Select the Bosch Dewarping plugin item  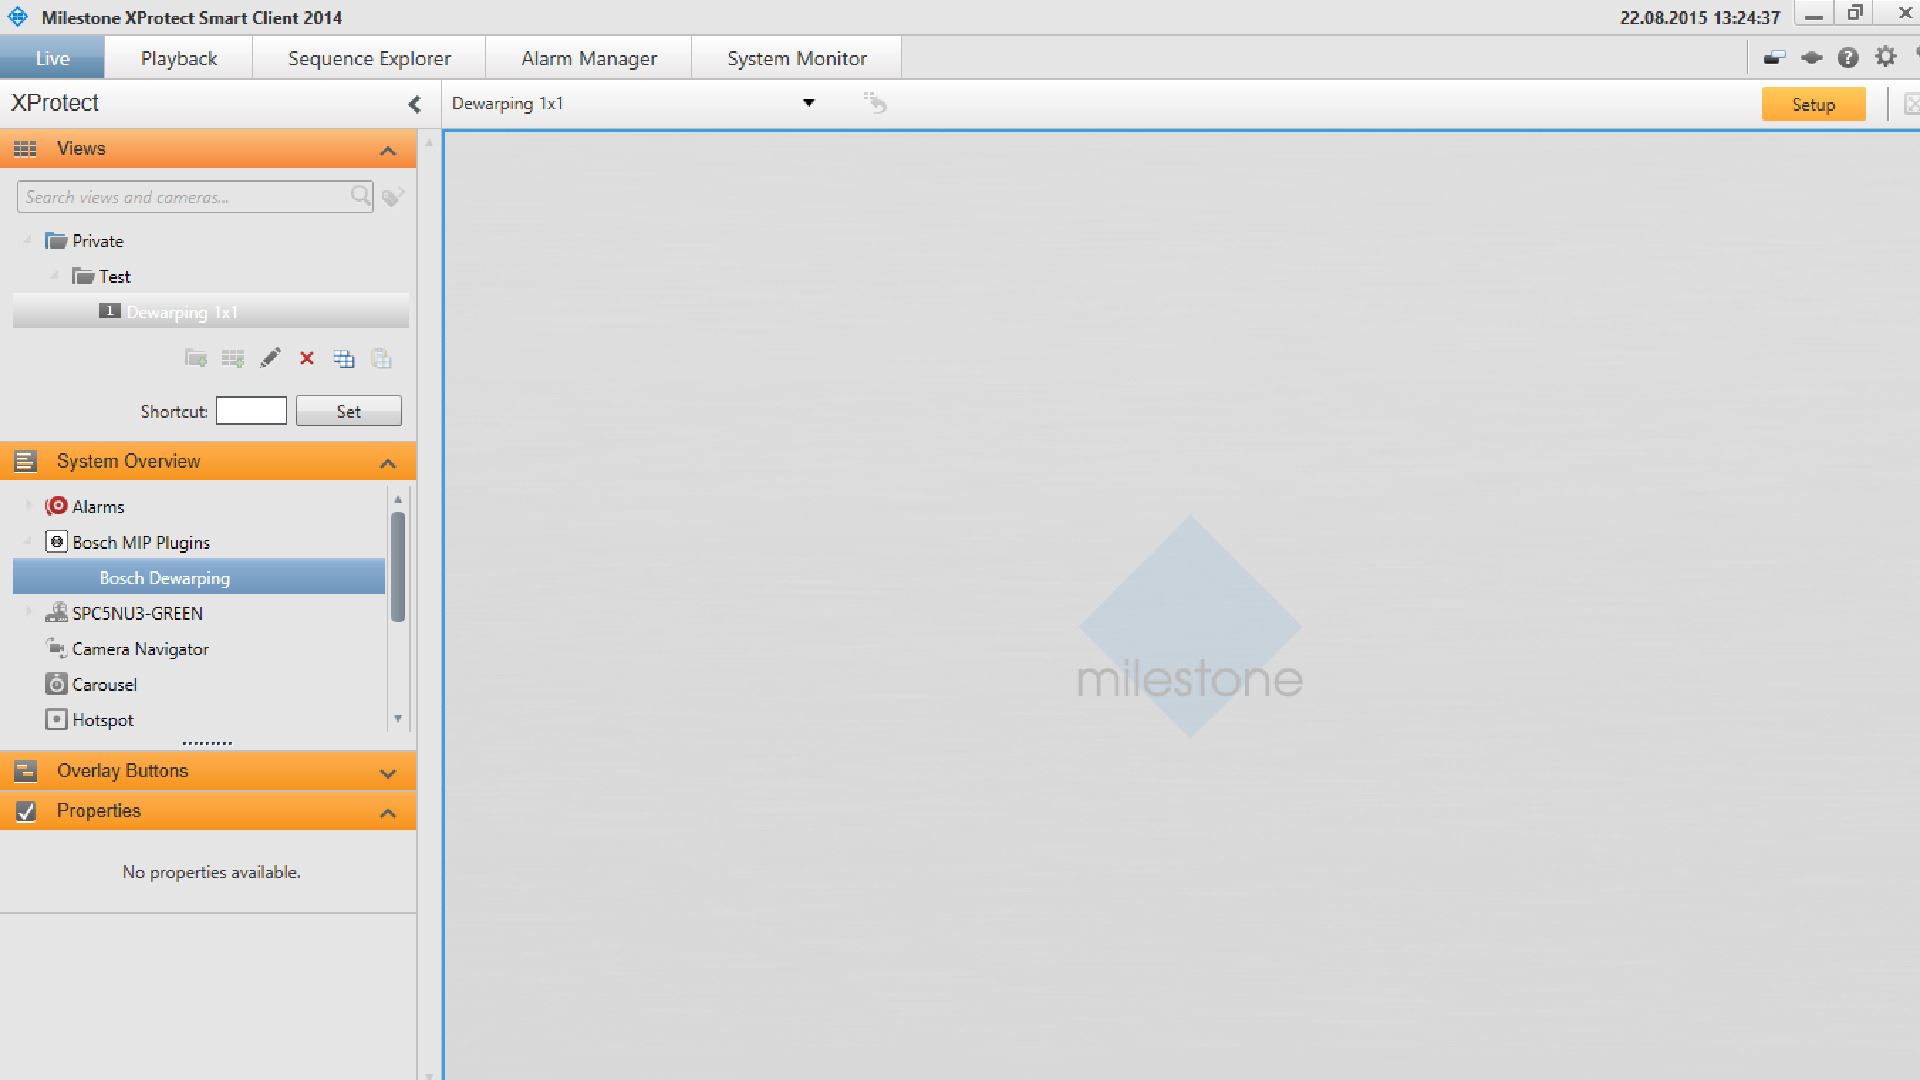(x=199, y=578)
